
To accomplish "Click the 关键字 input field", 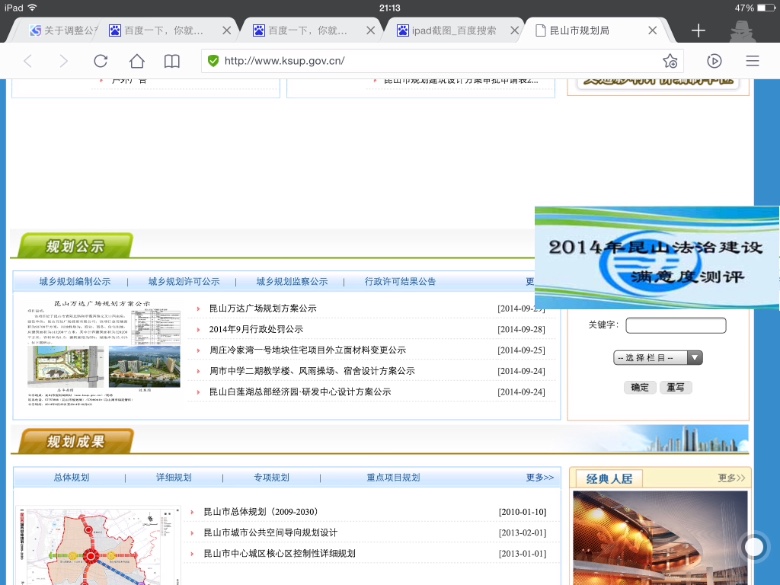I will tap(675, 326).
